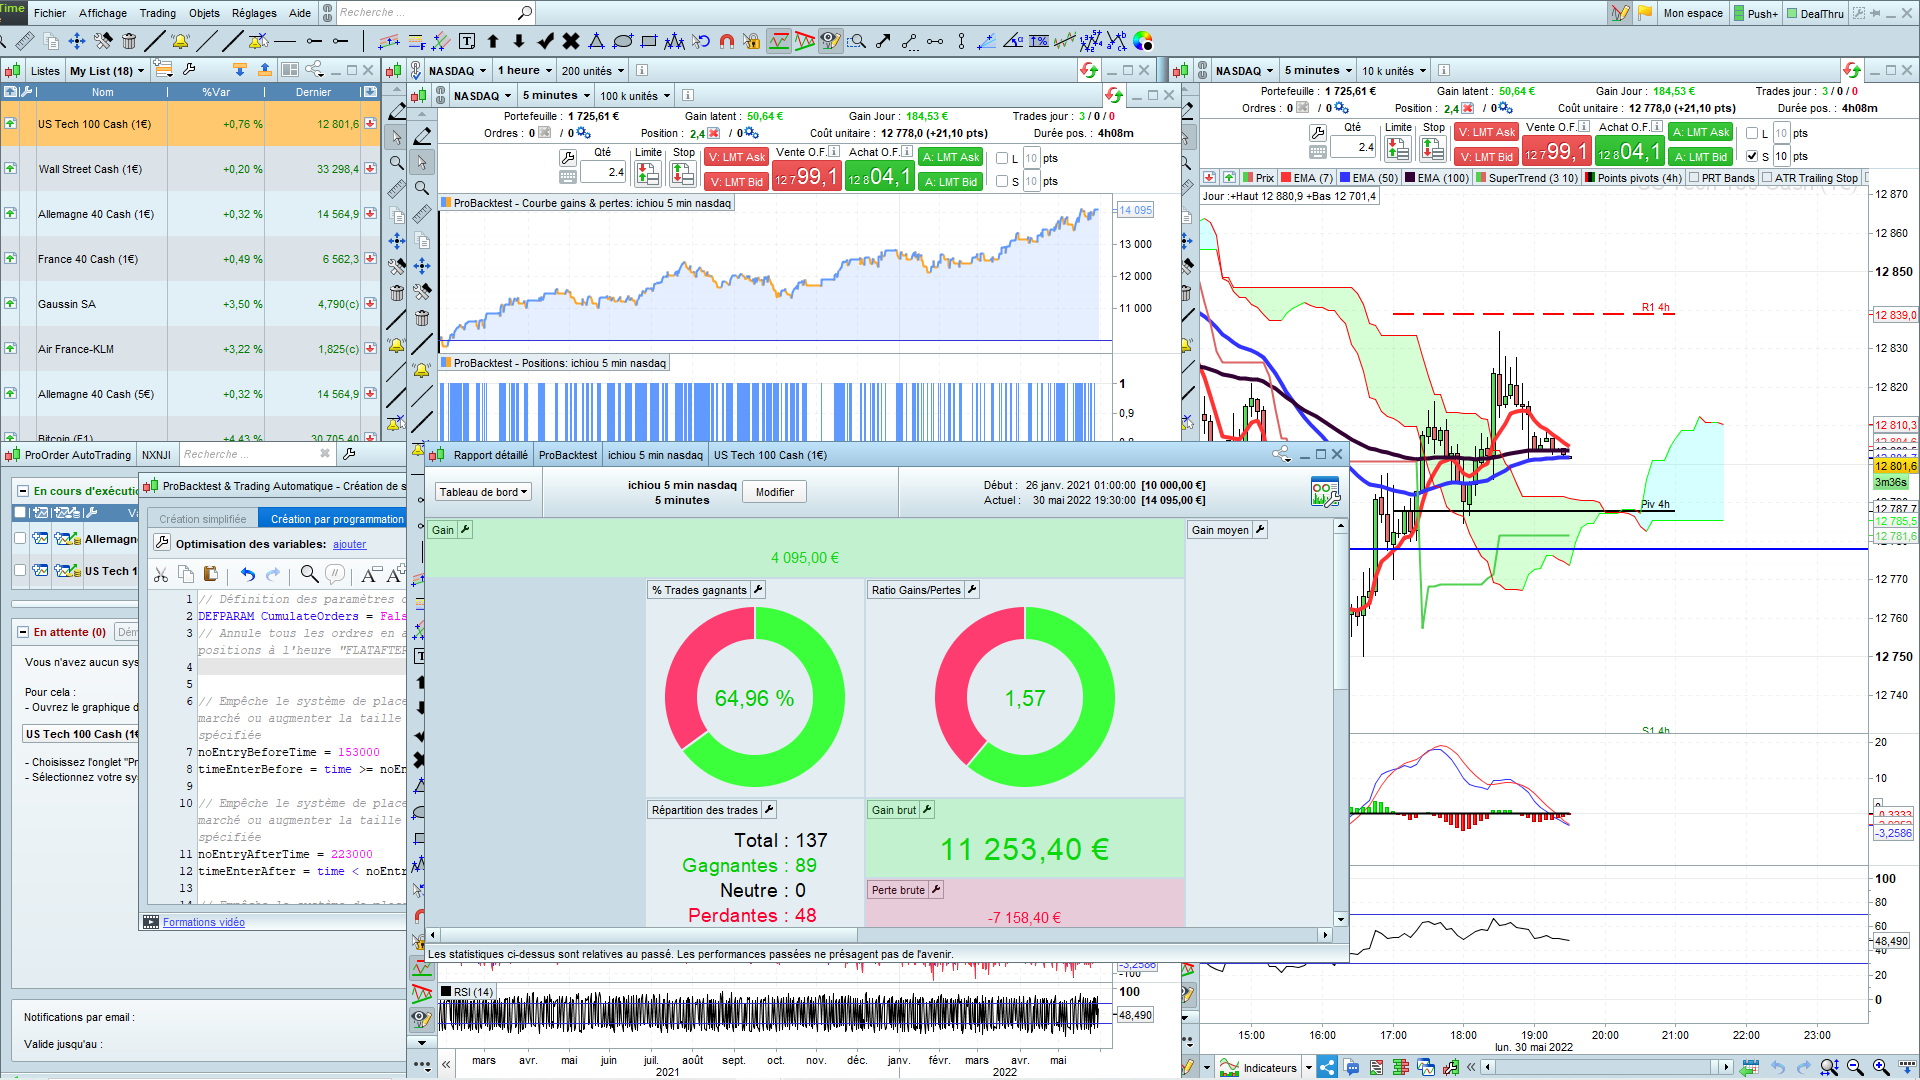The image size is (1920, 1080).
Task: Click the Formations vidéo link
Action: point(204,922)
